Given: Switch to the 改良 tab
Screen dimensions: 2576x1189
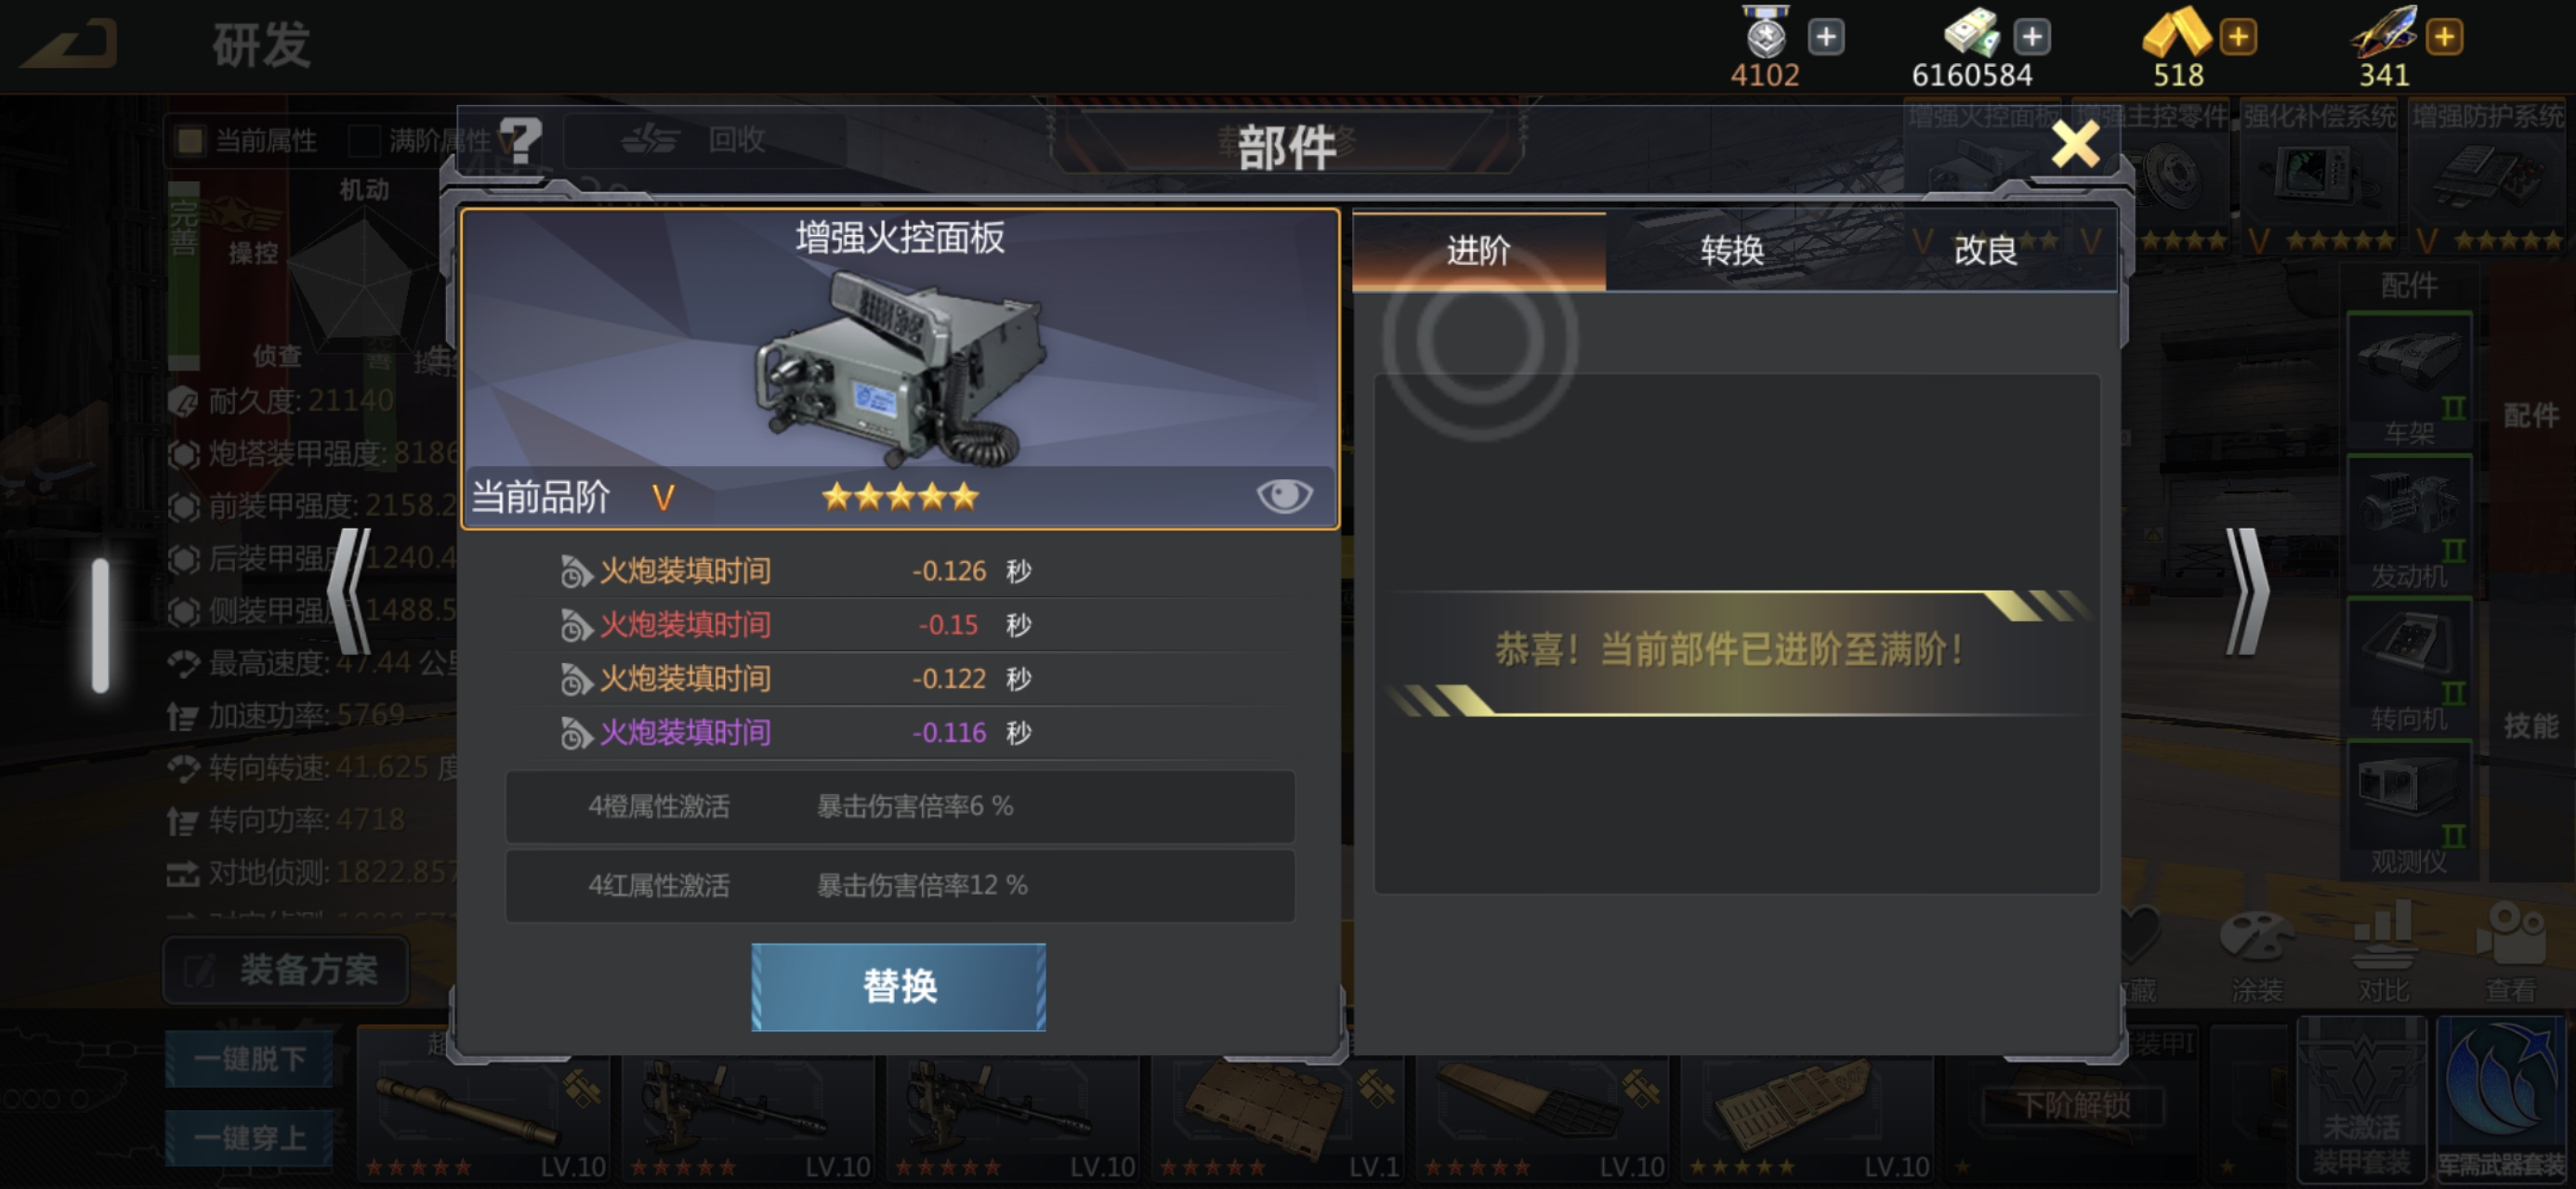Looking at the screenshot, I should coord(1986,251).
